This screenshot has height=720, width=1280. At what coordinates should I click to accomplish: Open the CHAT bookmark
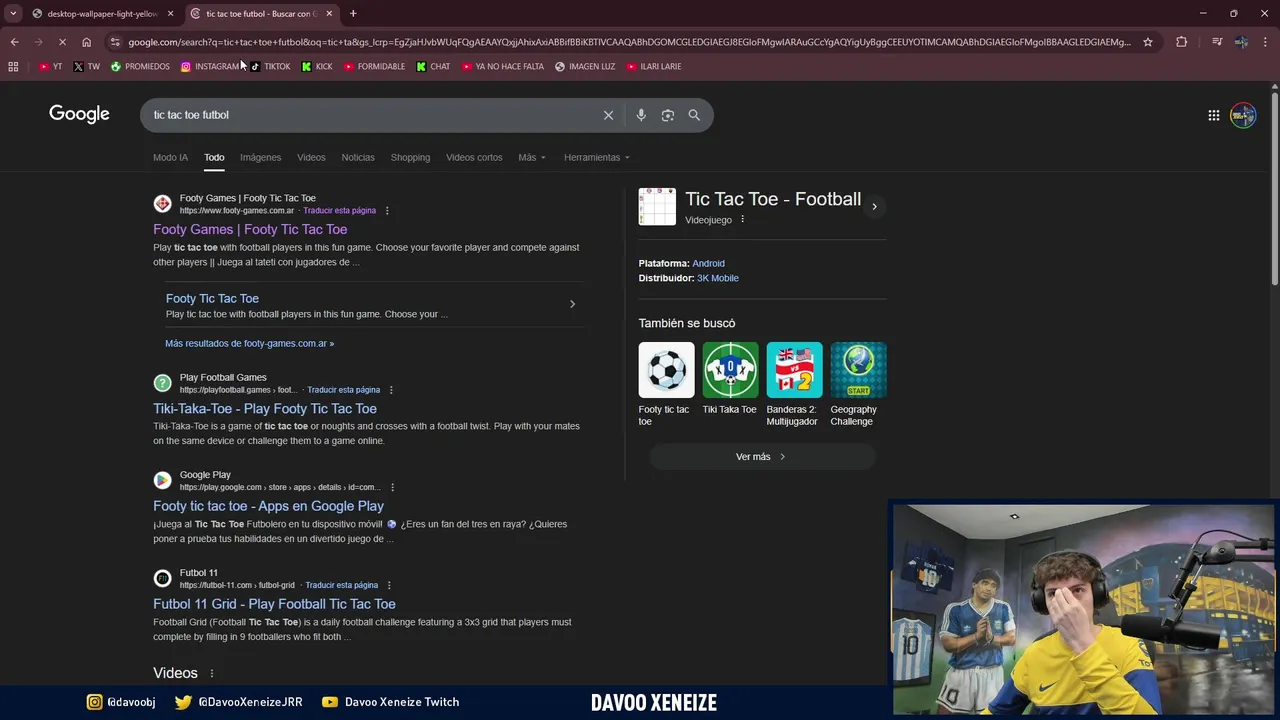[x=434, y=67]
